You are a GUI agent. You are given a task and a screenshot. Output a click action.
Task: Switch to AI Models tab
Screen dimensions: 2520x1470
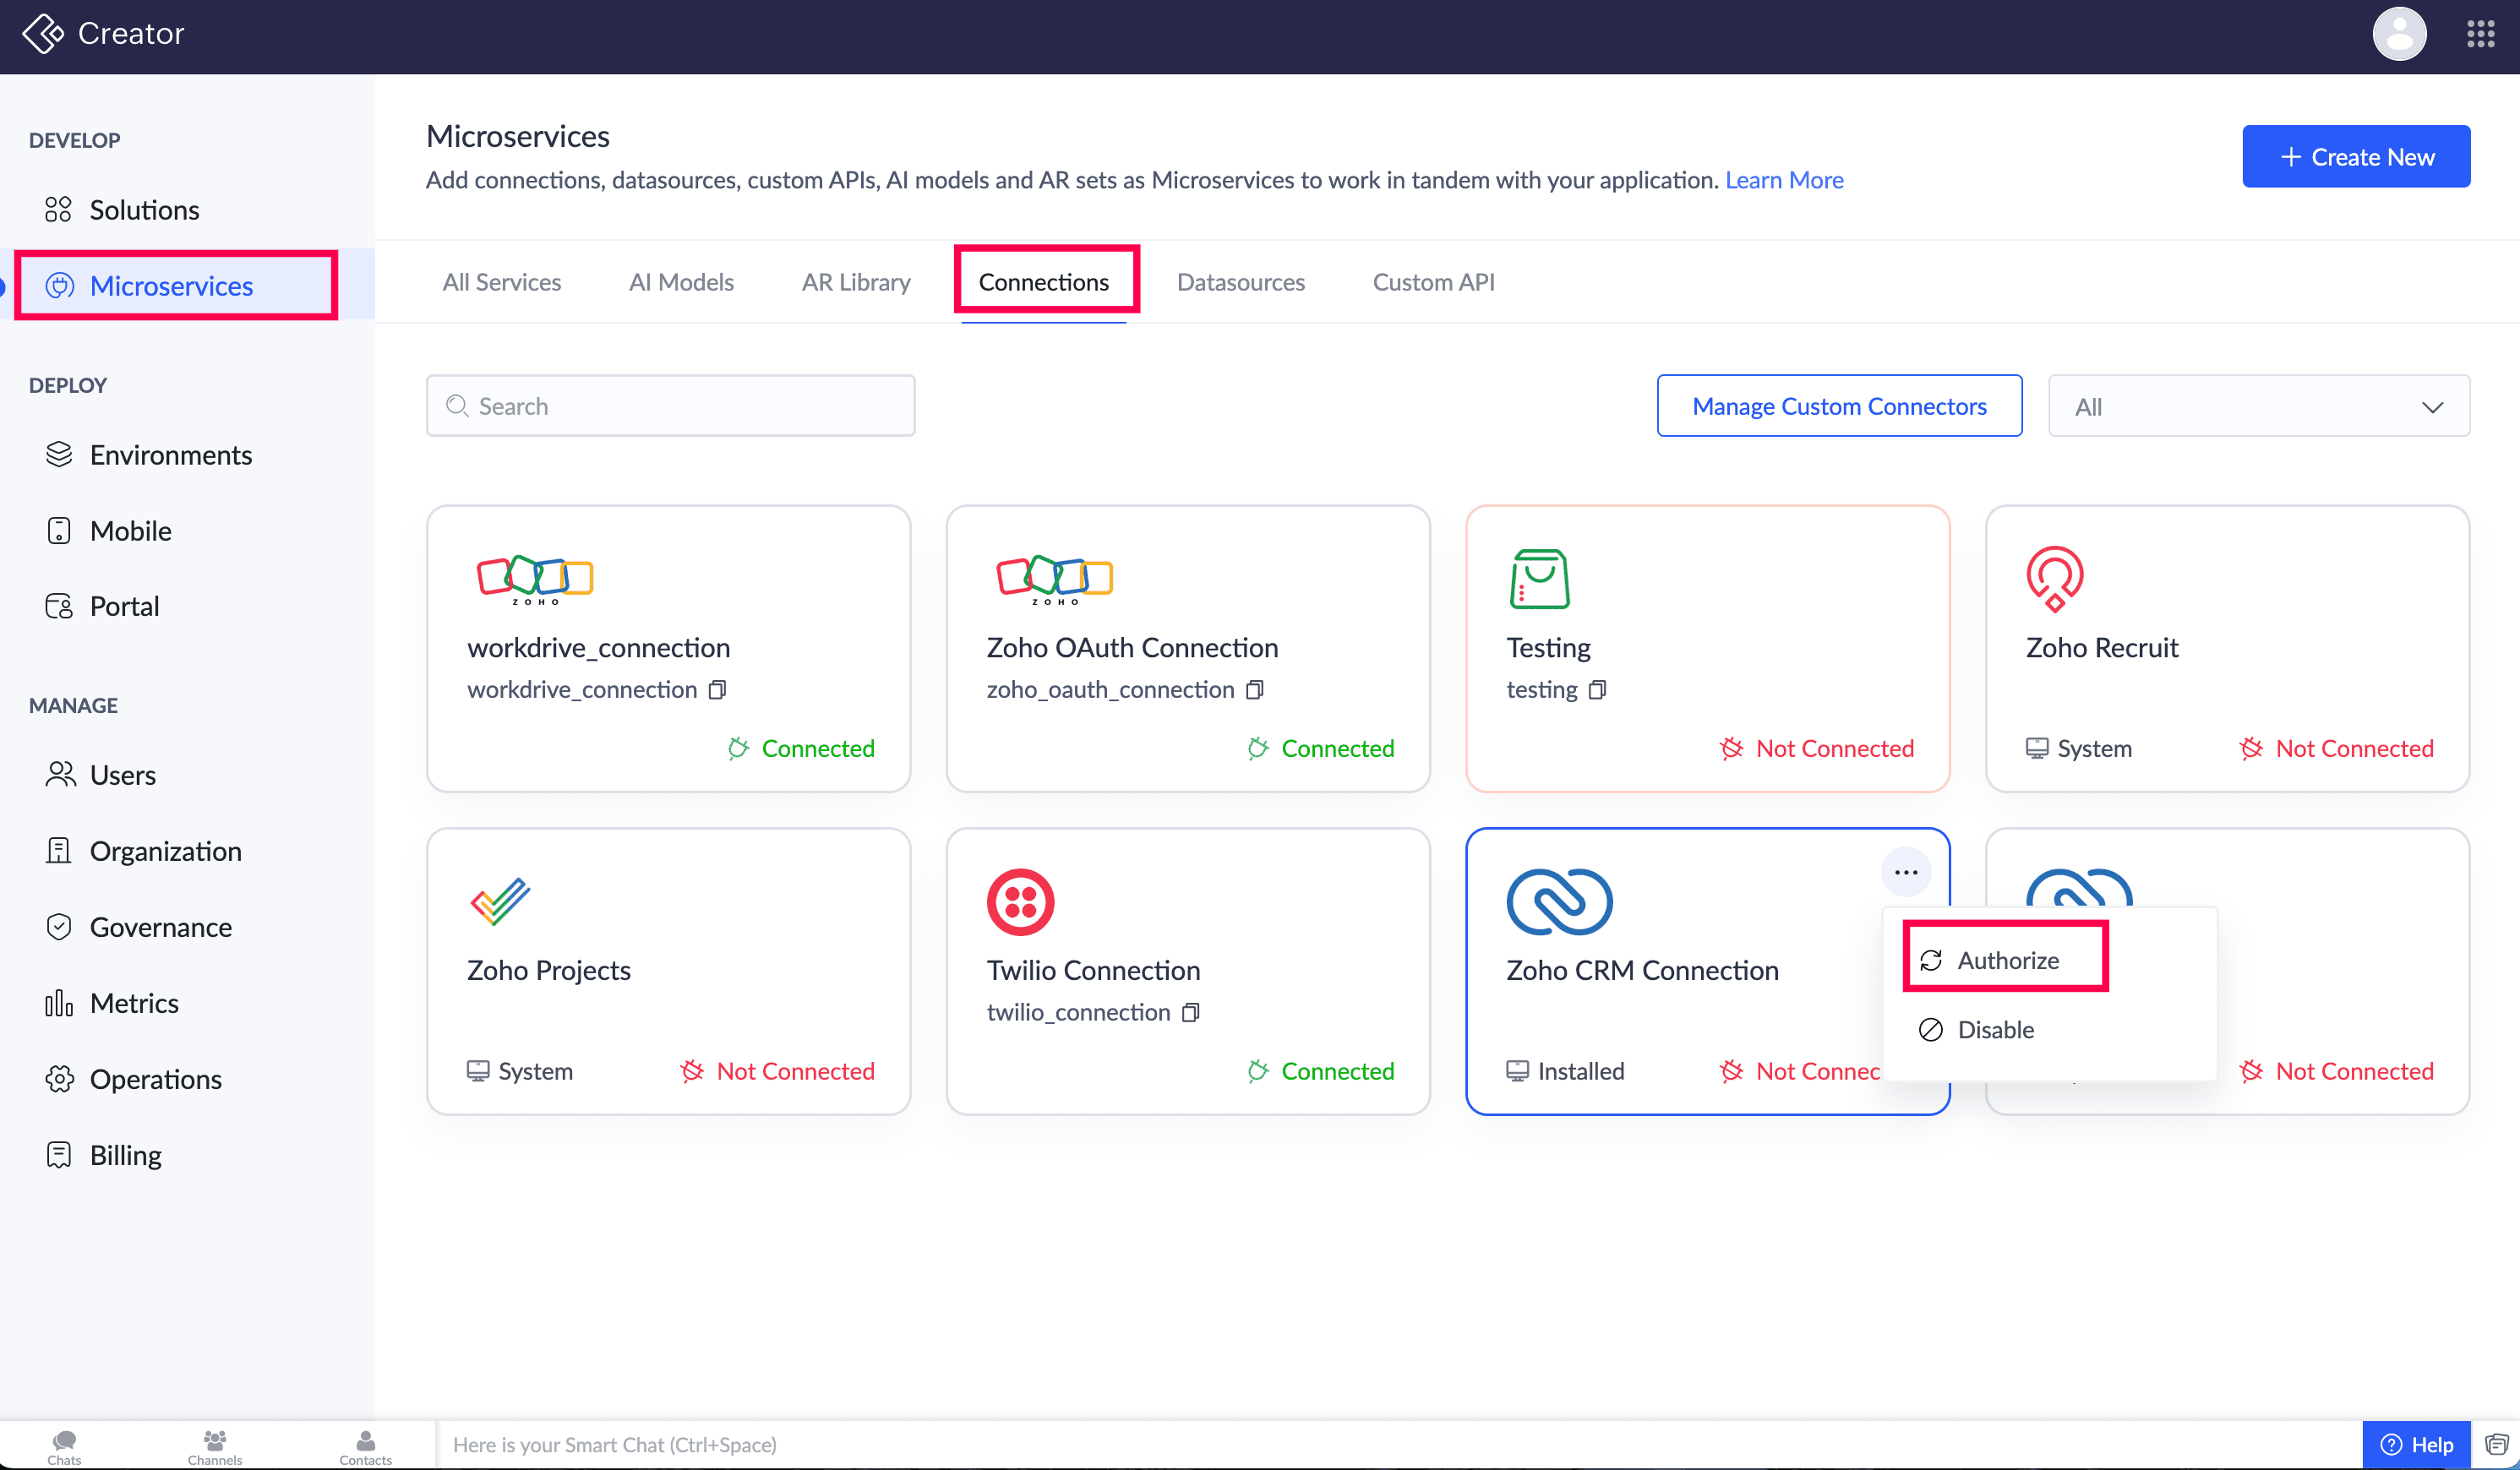[x=681, y=282]
